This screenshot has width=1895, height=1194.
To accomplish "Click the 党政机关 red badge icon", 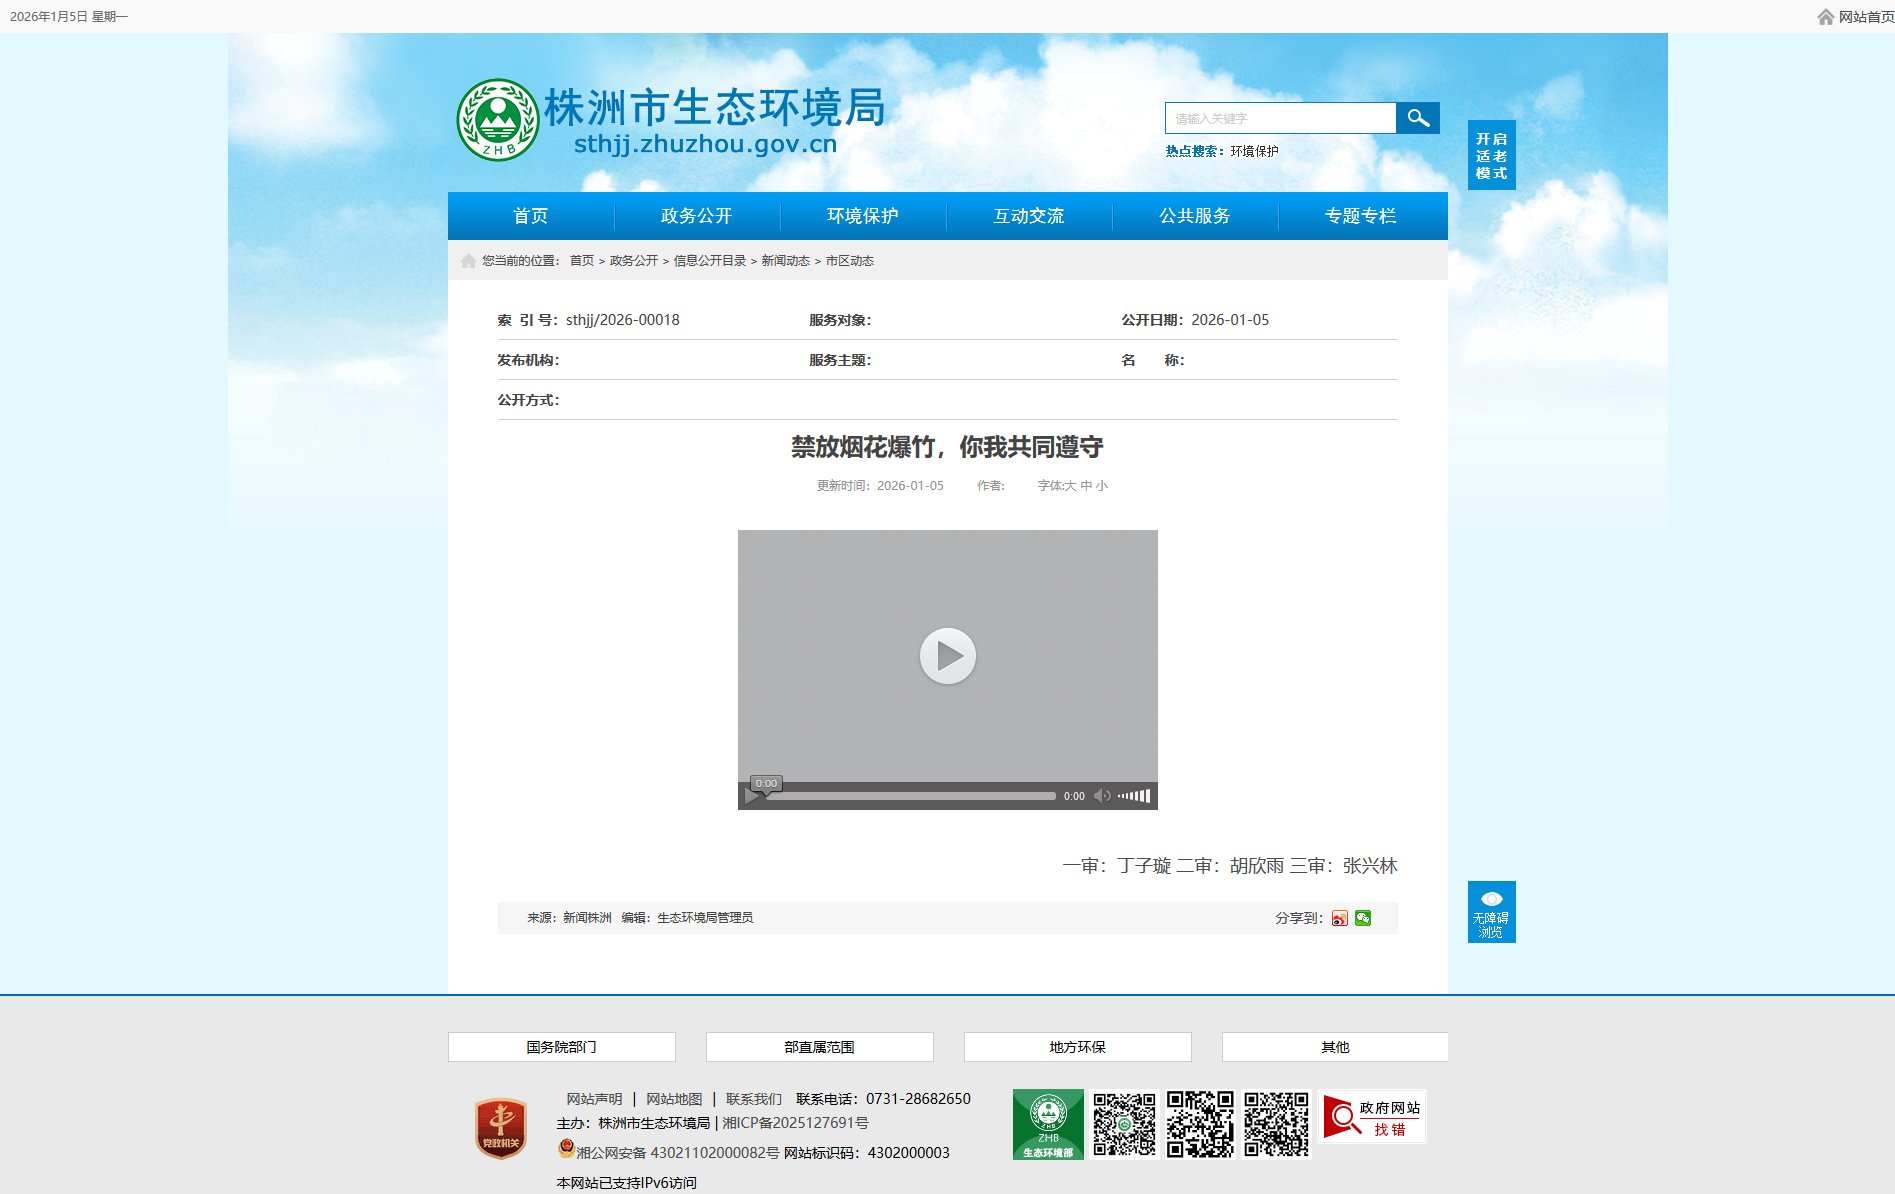I will 501,1128.
